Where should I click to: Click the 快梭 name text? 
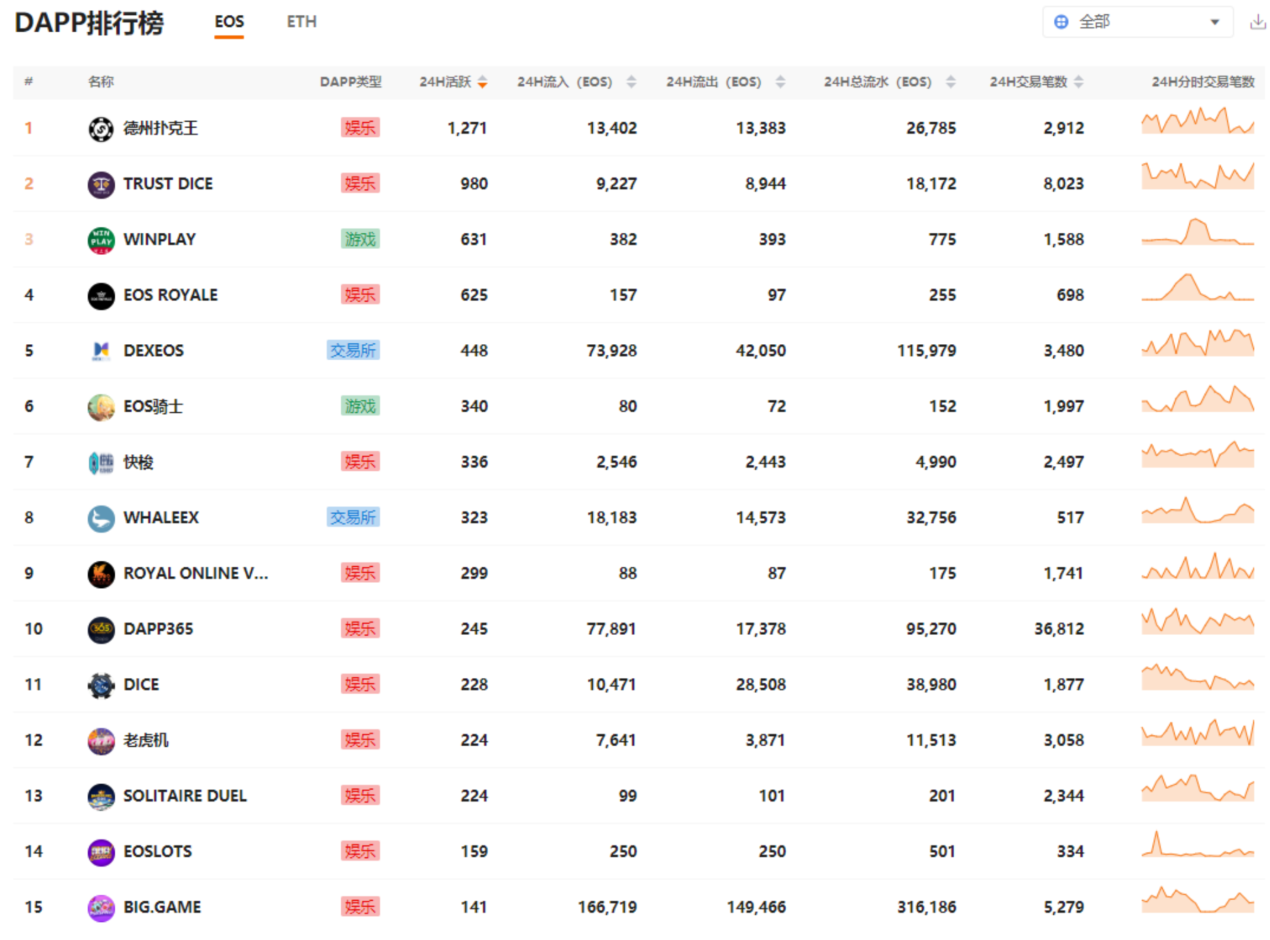point(139,462)
